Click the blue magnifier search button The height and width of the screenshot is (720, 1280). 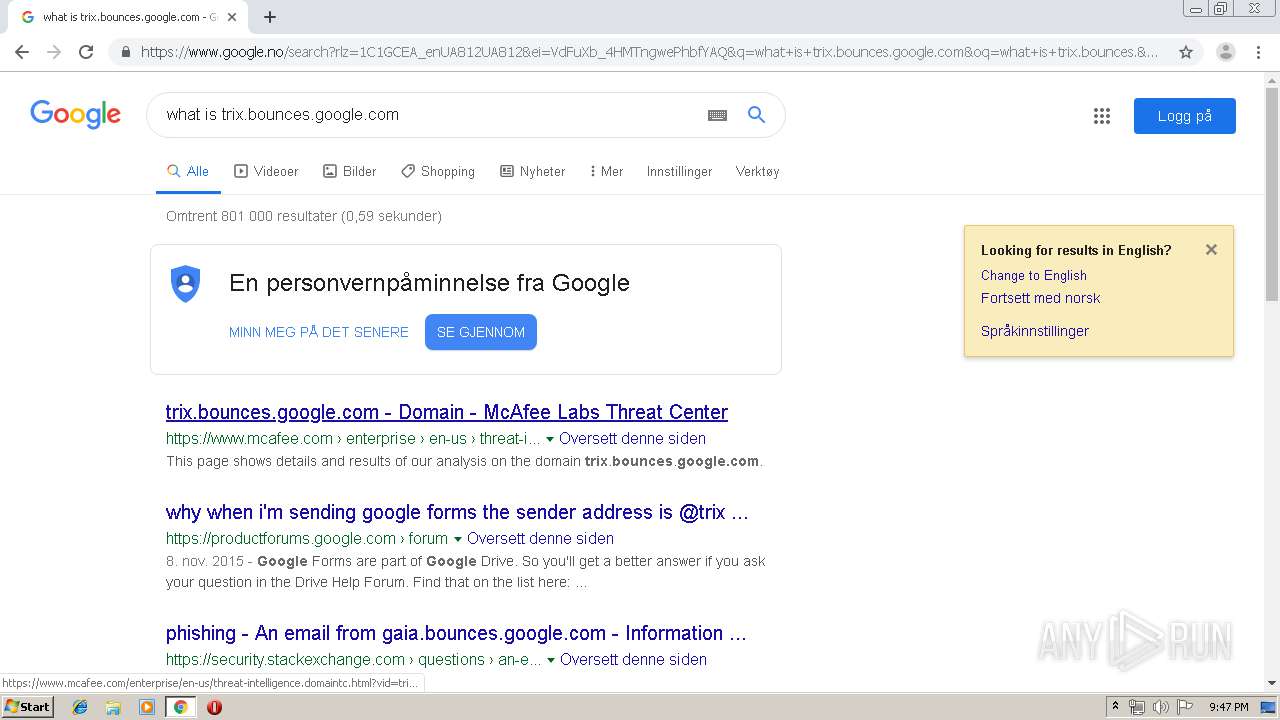pos(757,115)
